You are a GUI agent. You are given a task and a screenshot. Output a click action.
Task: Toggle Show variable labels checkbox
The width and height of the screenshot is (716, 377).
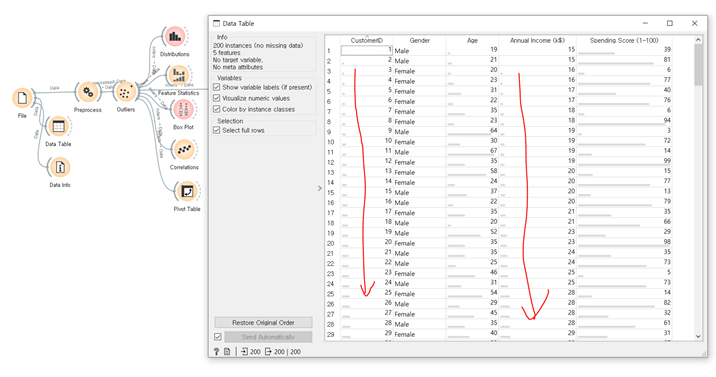(217, 87)
